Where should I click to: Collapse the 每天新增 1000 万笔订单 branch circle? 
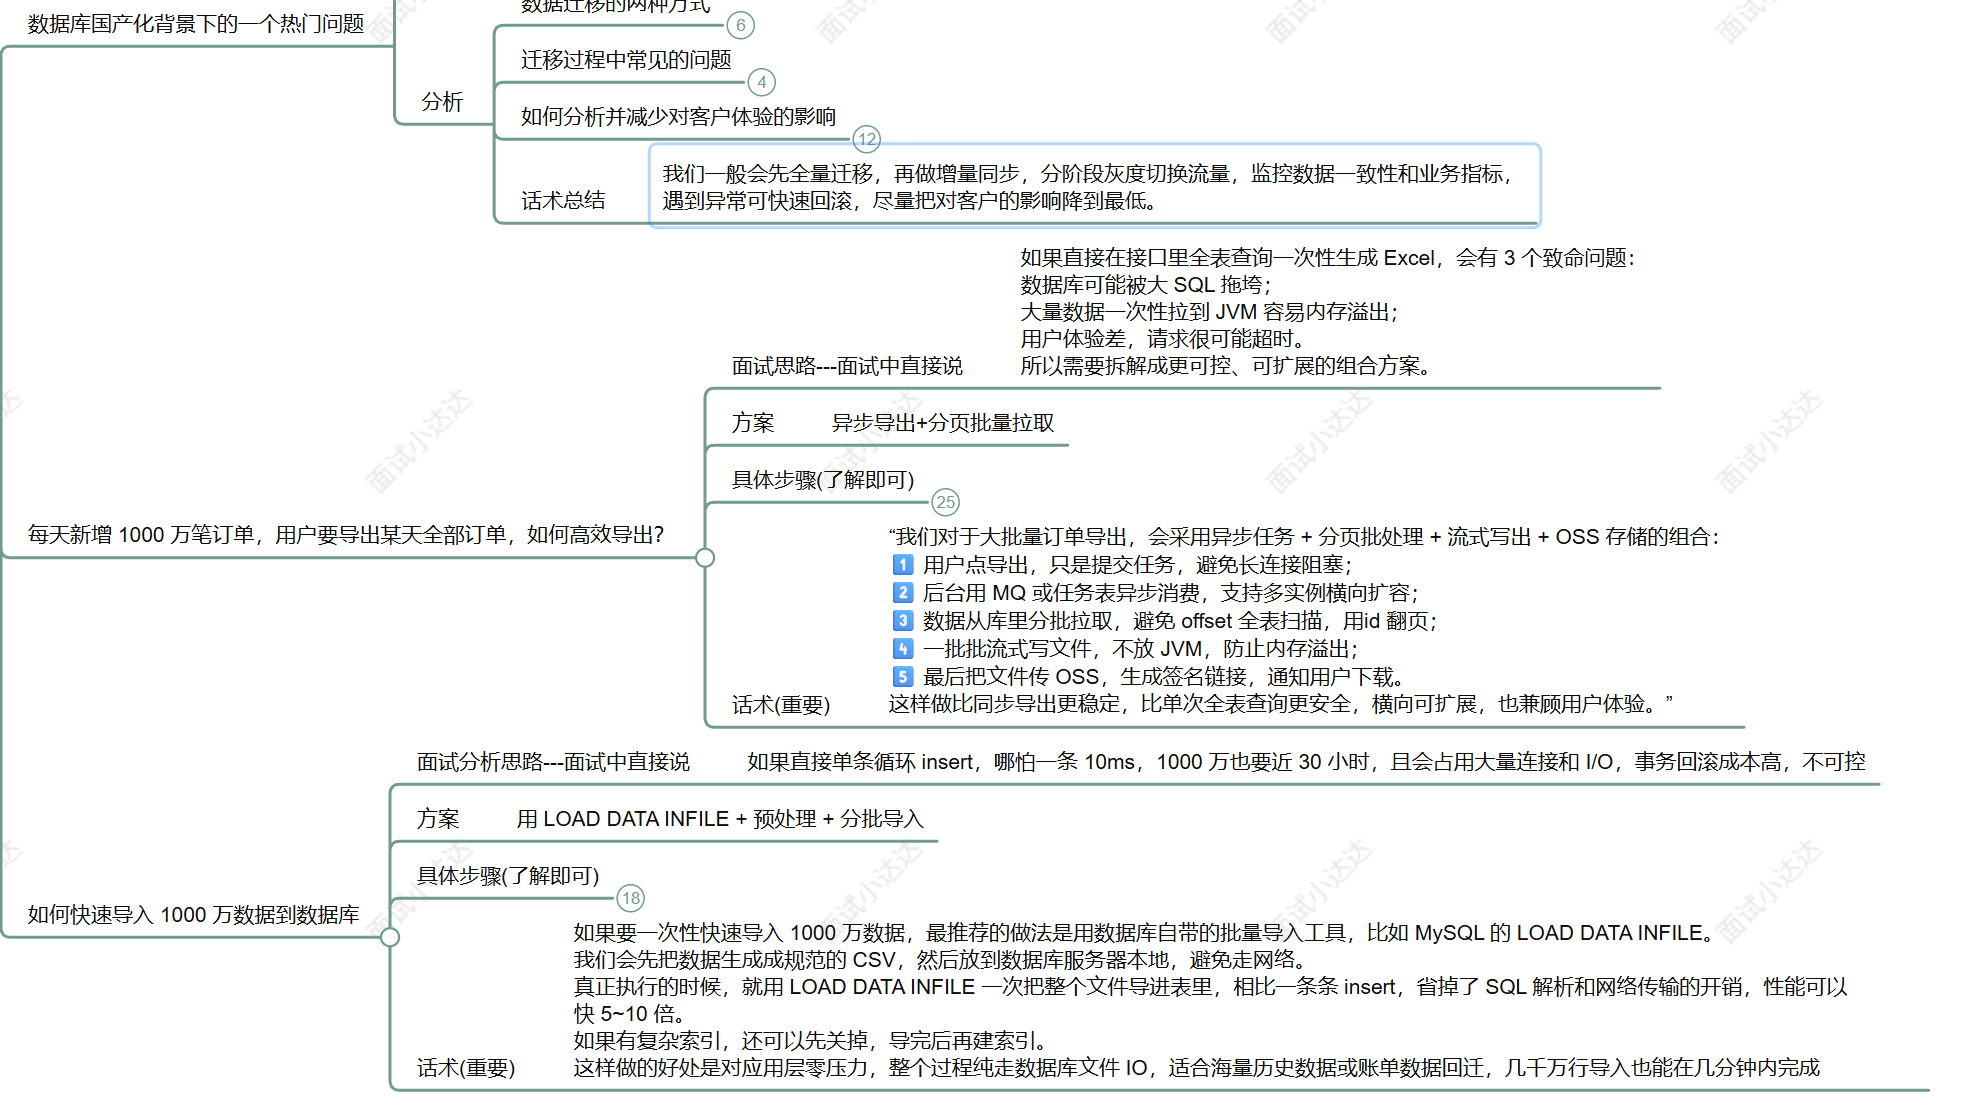tap(705, 558)
